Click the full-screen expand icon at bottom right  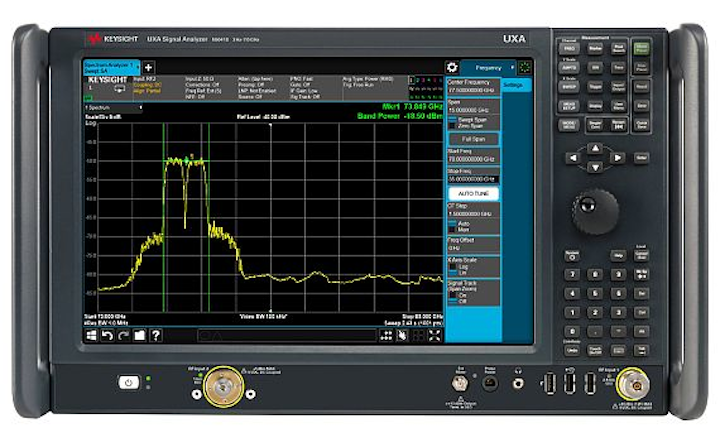(x=434, y=336)
